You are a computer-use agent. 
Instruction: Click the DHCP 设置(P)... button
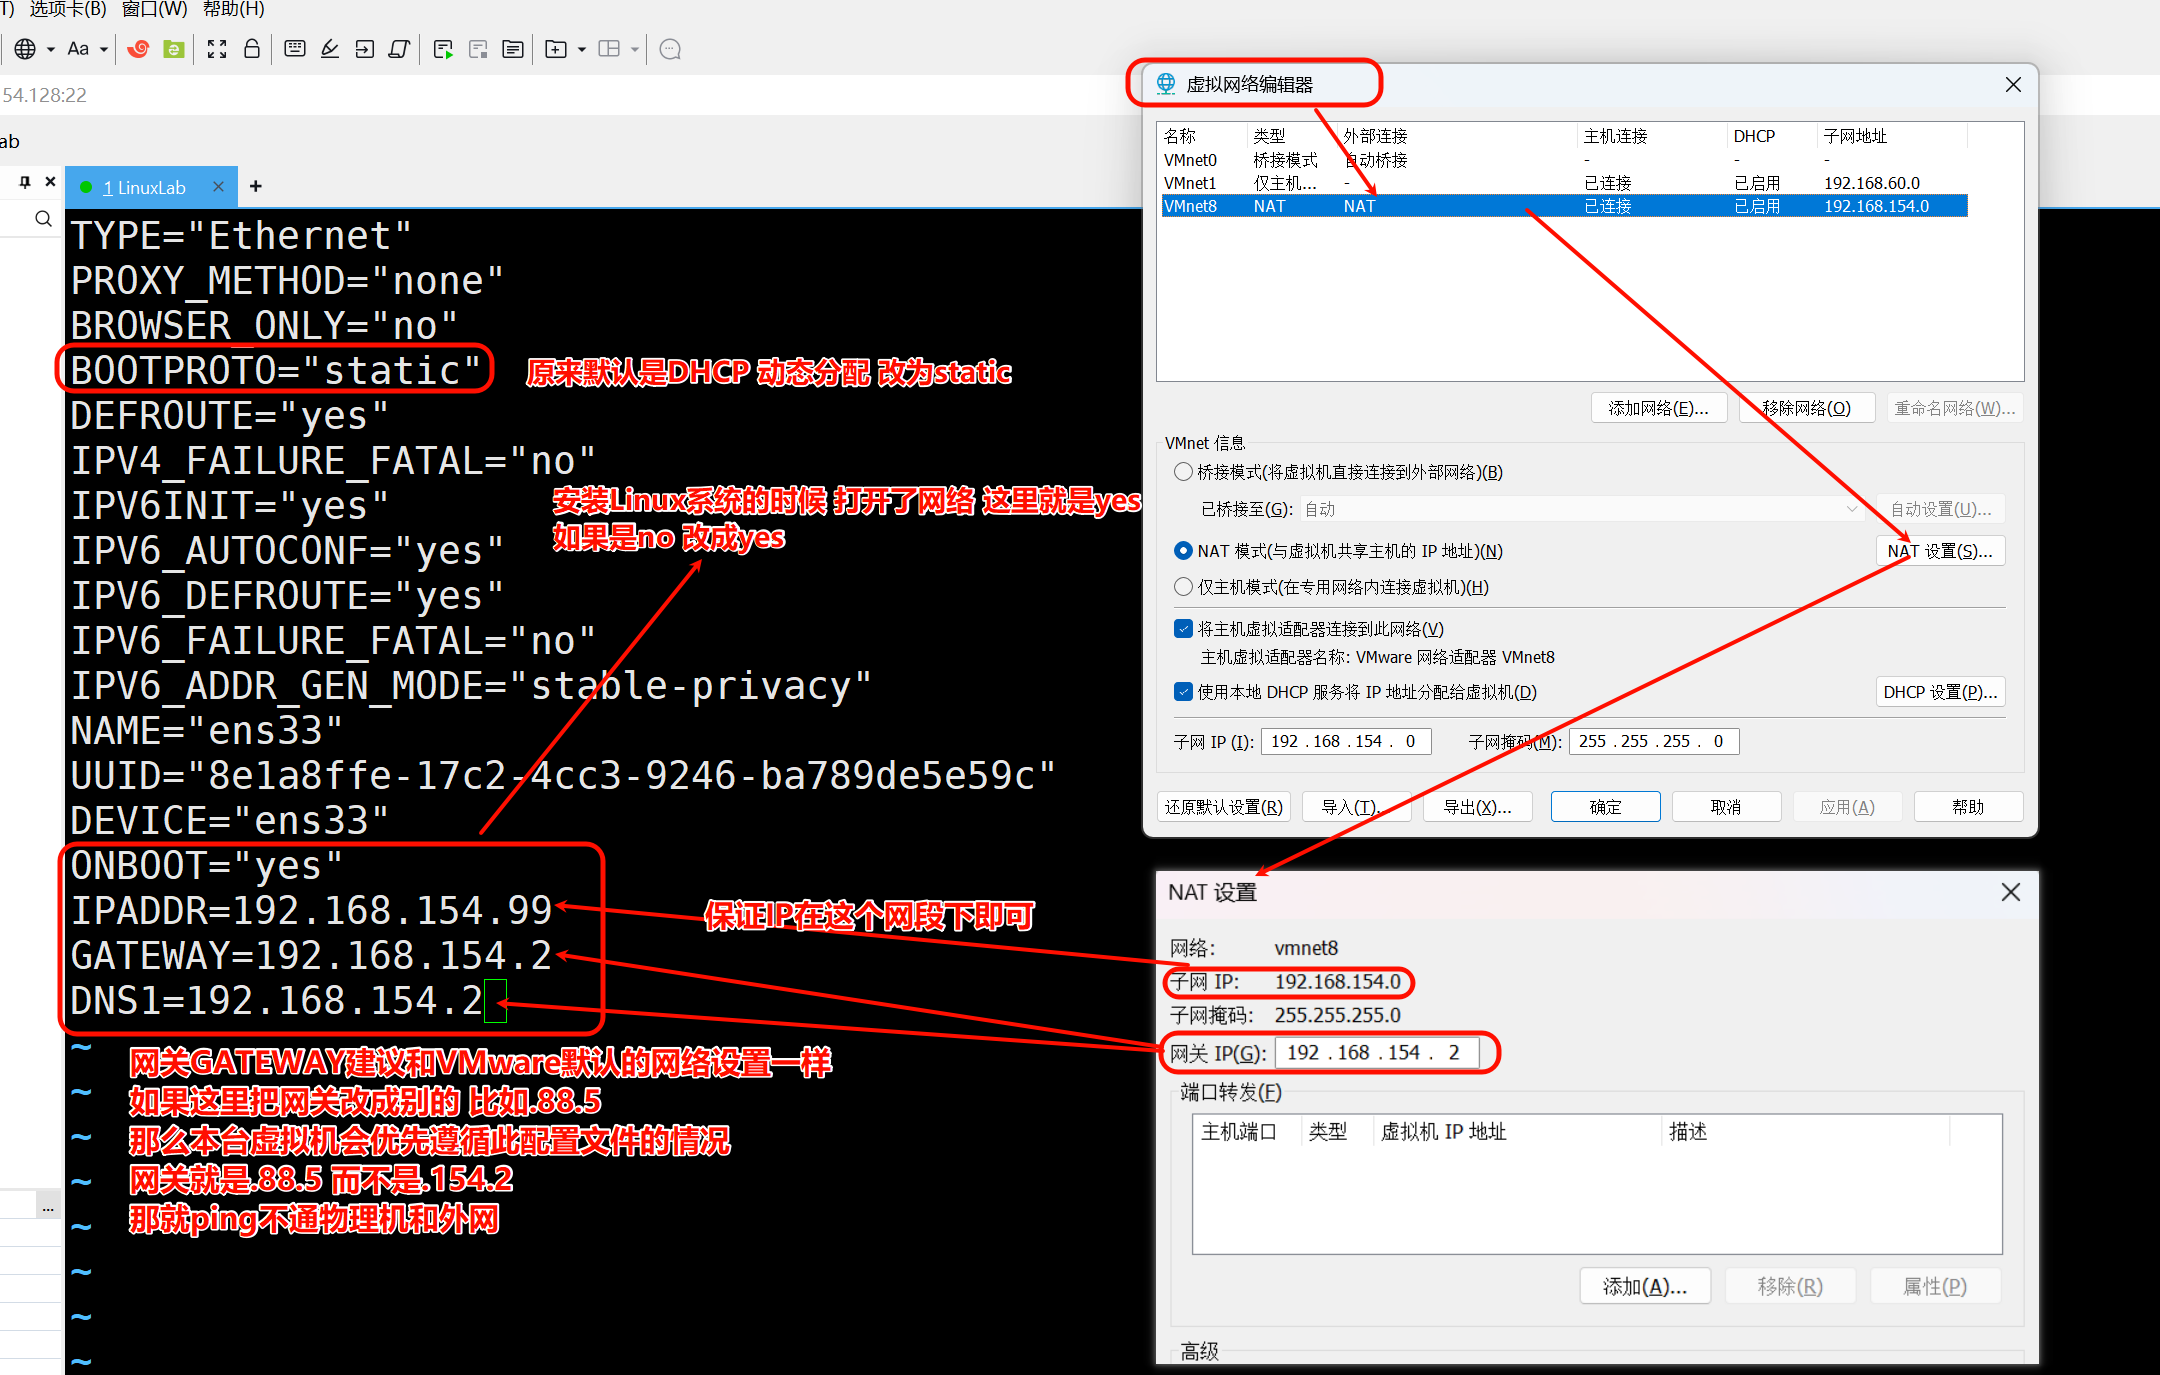click(1940, 692)
